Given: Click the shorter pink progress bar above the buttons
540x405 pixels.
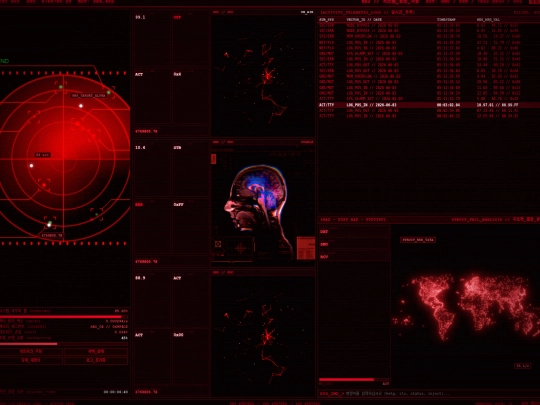Looking at the screenshot, I should pos(29,344).
